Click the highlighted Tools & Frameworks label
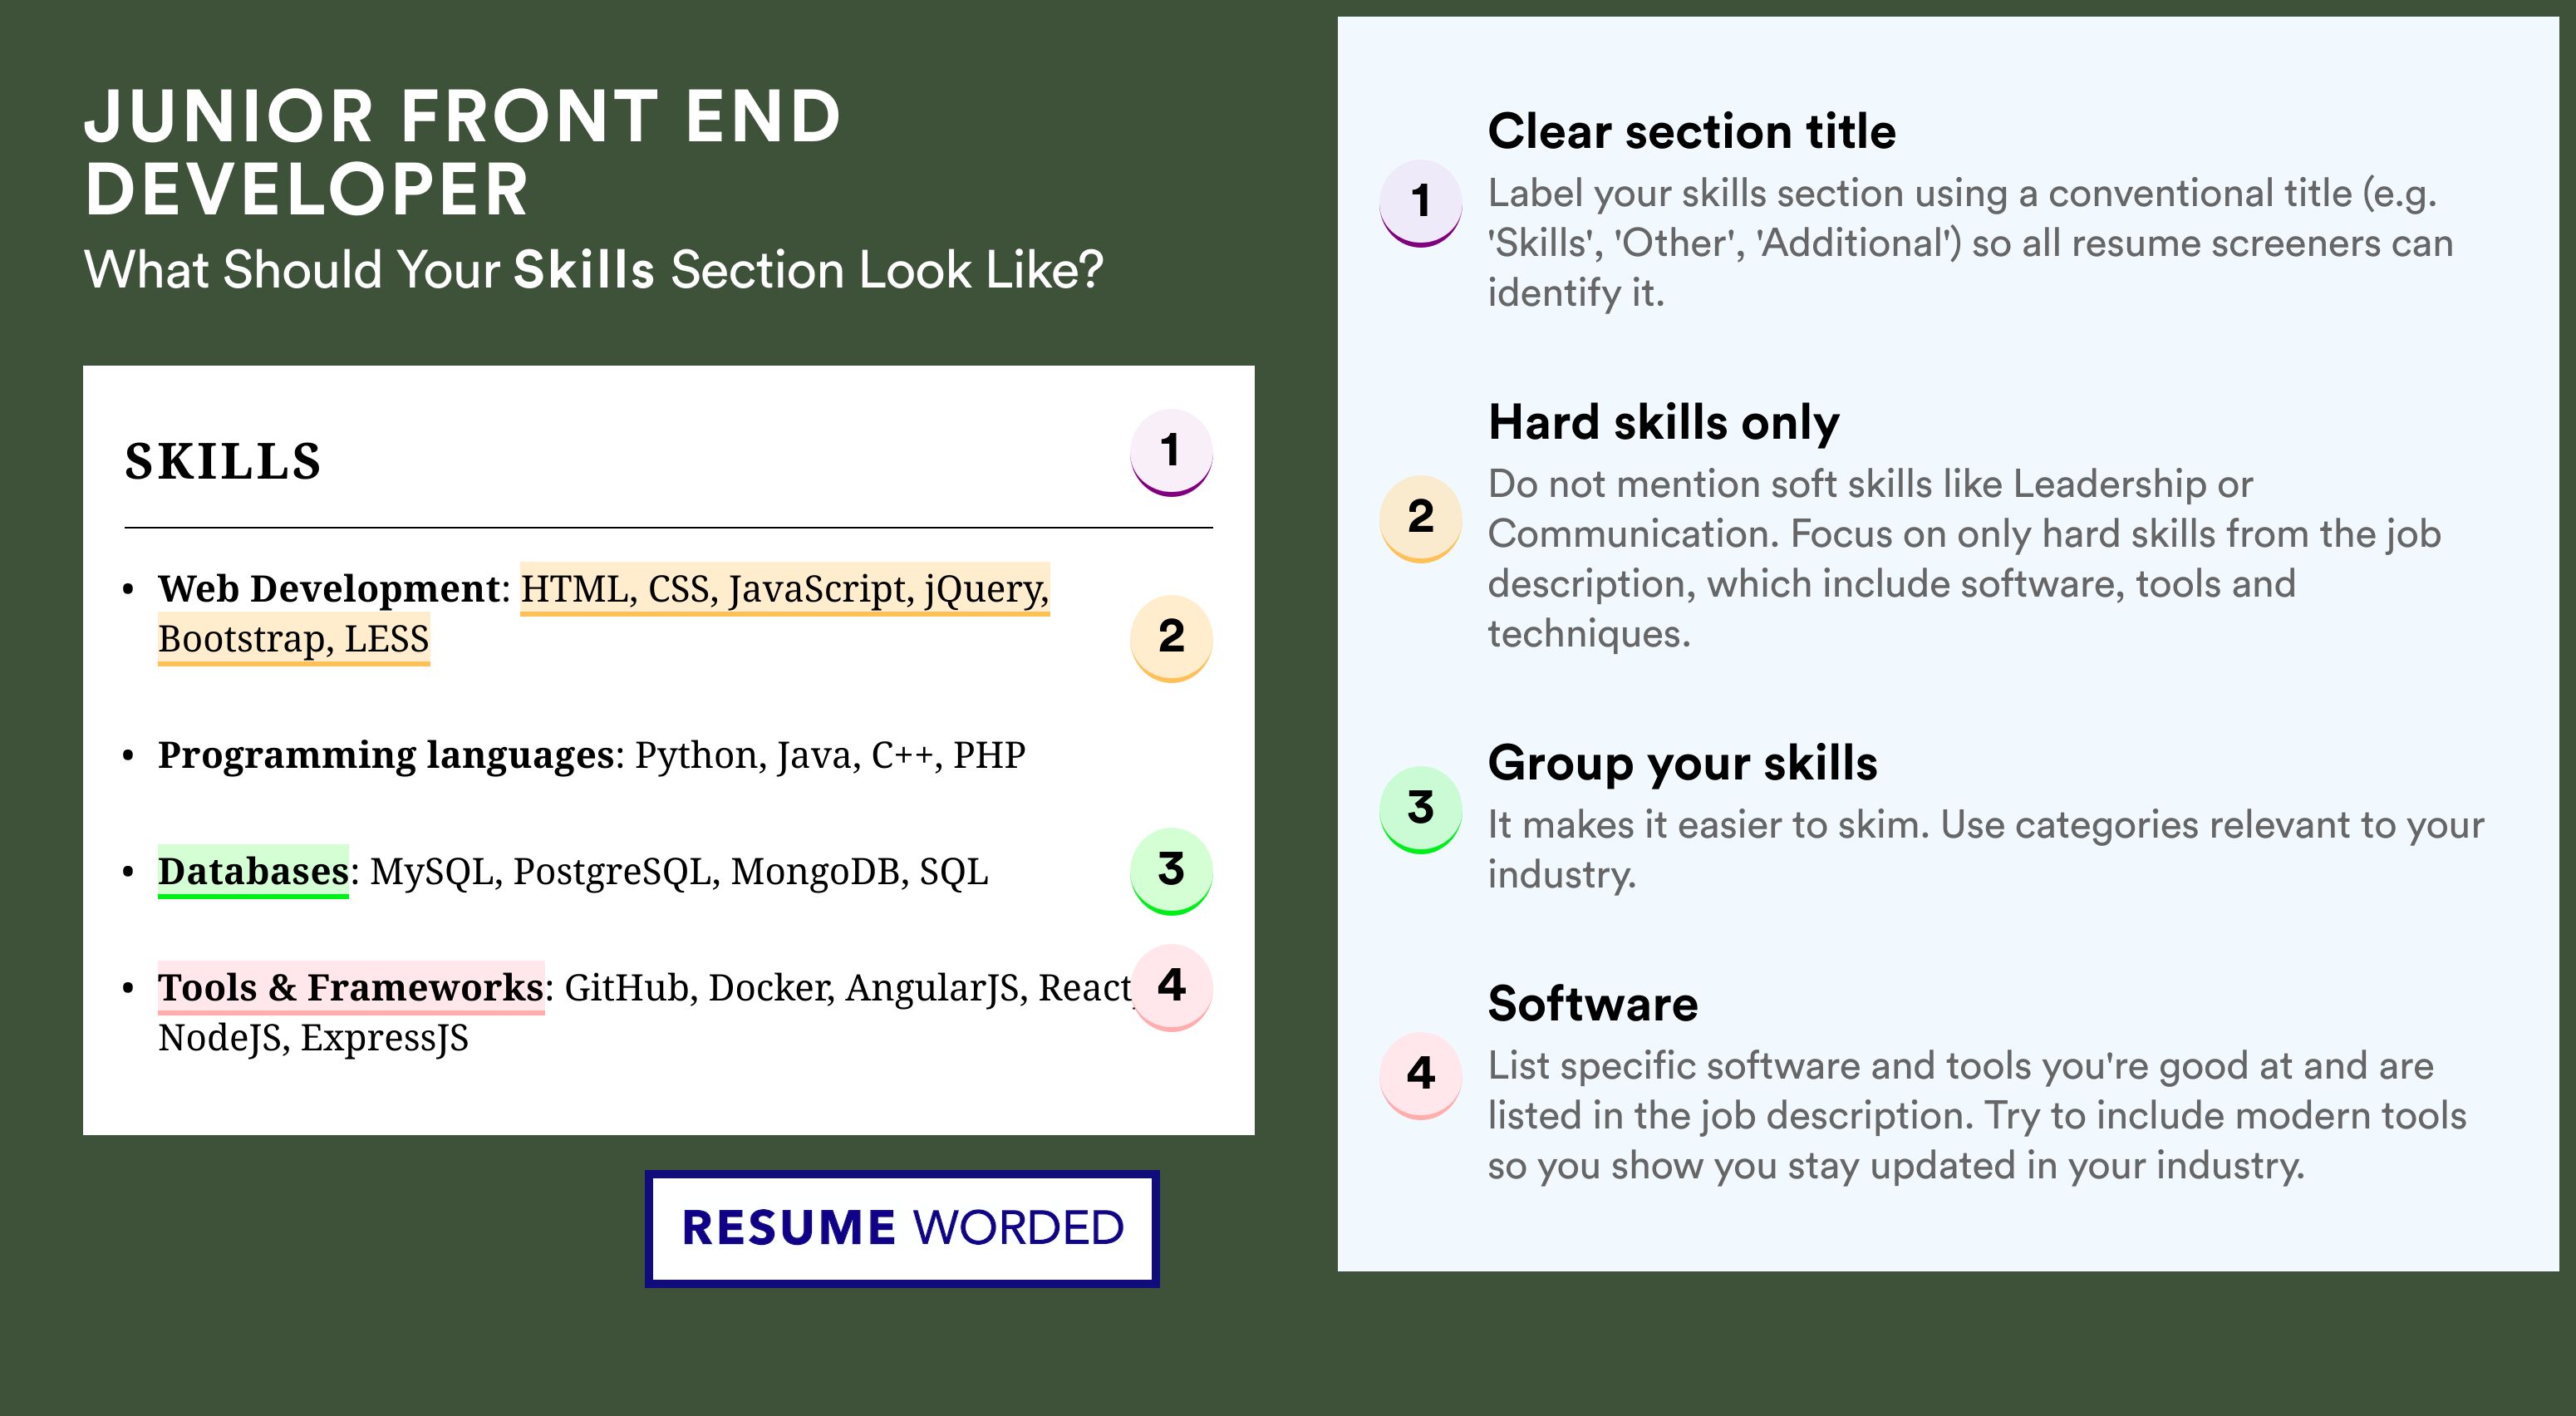 coord(351,987)
